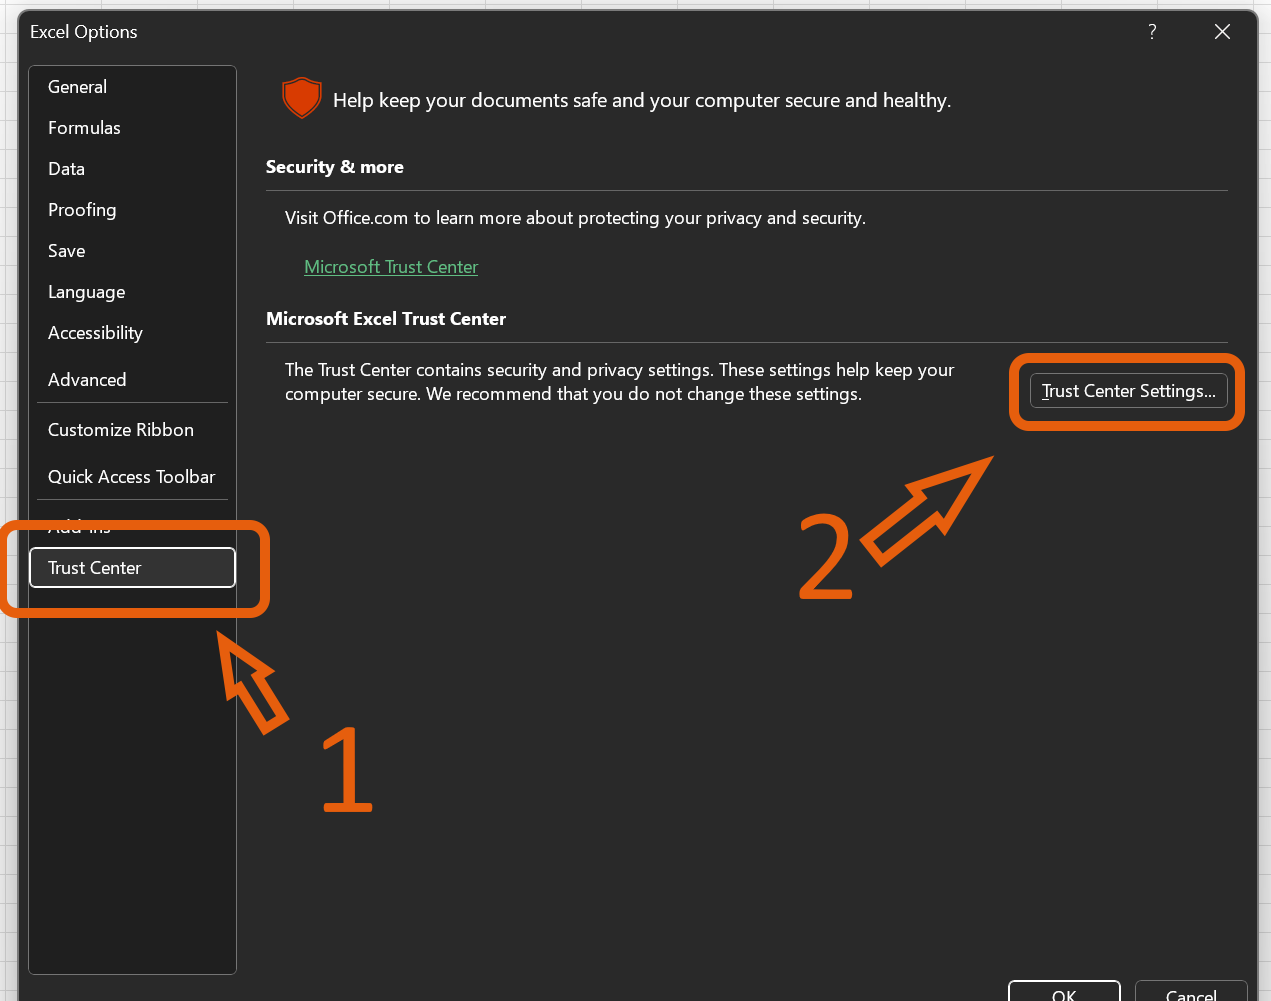Click the 'Visit Office.com to learn more' text

(575, 218)
